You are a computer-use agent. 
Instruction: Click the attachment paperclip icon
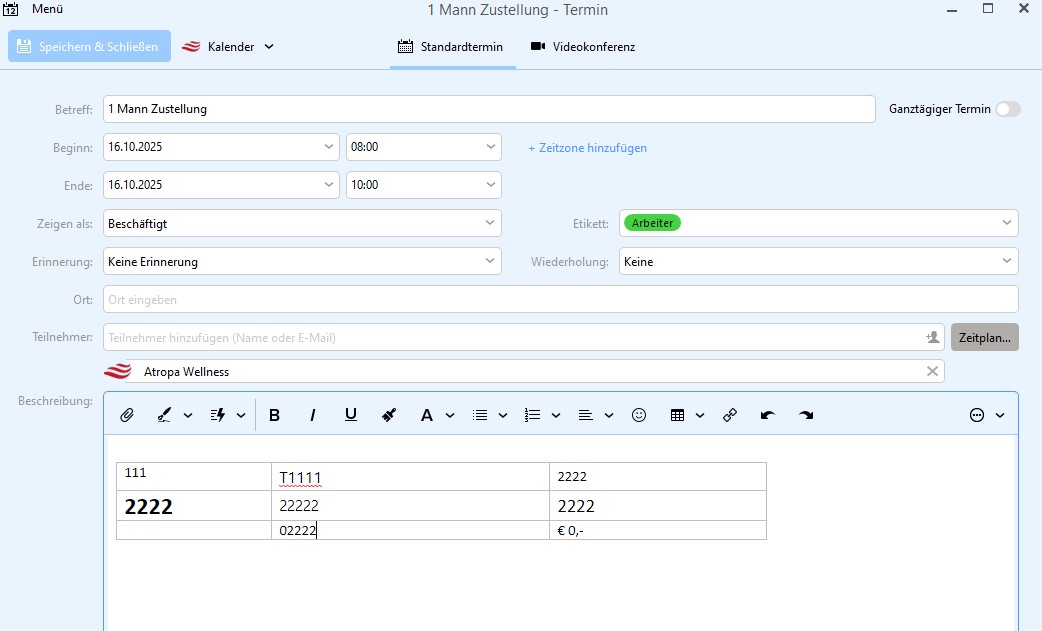[127, 415]
